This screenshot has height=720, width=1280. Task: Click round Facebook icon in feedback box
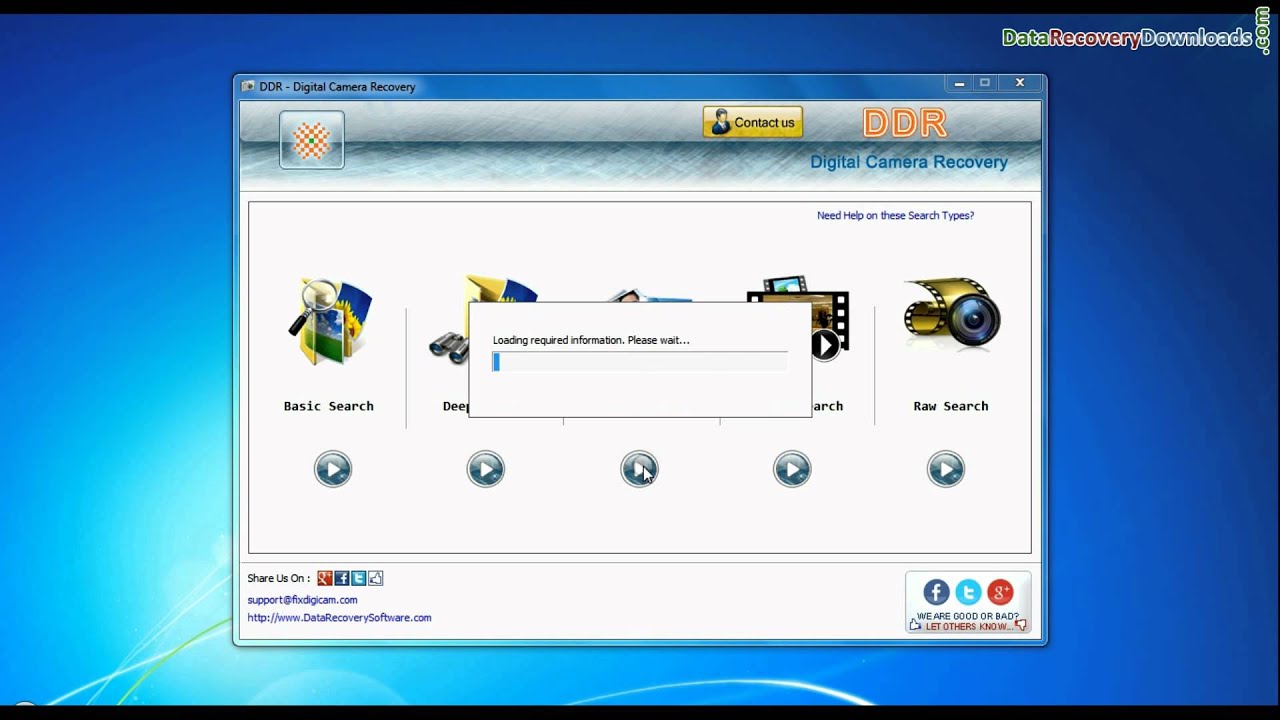tap(936, 592)
